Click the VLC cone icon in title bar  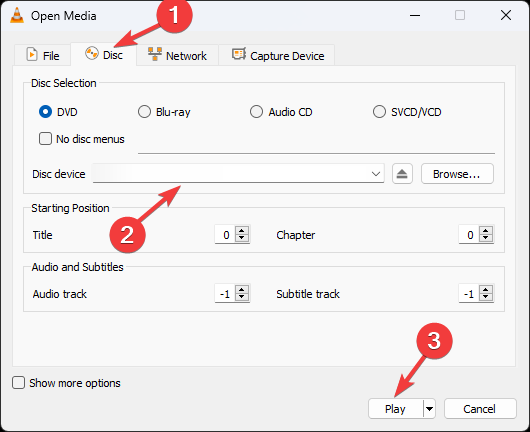point(17,15)
